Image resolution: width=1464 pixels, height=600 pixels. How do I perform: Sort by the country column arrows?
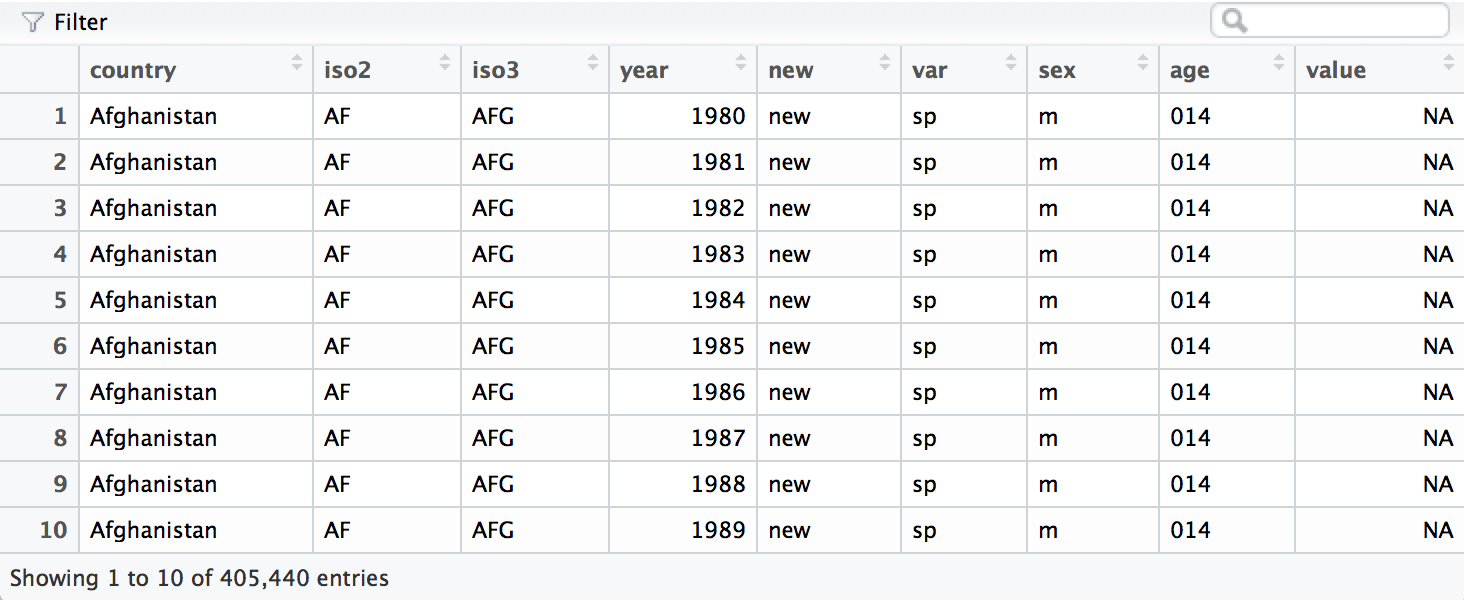coord(297,63)
